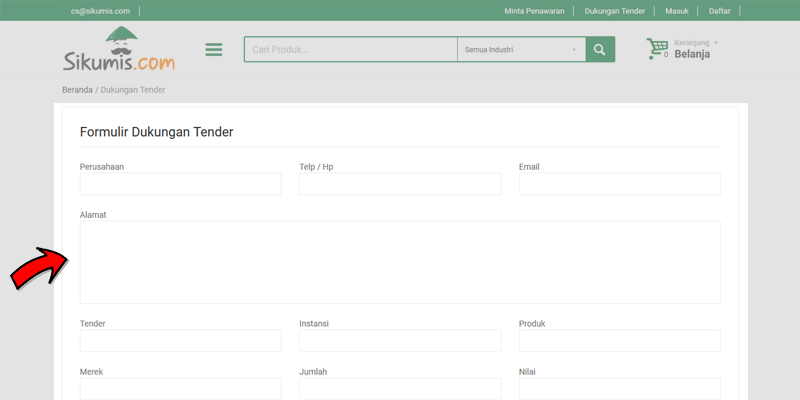Click Masuk to log in

coord(677,11)
